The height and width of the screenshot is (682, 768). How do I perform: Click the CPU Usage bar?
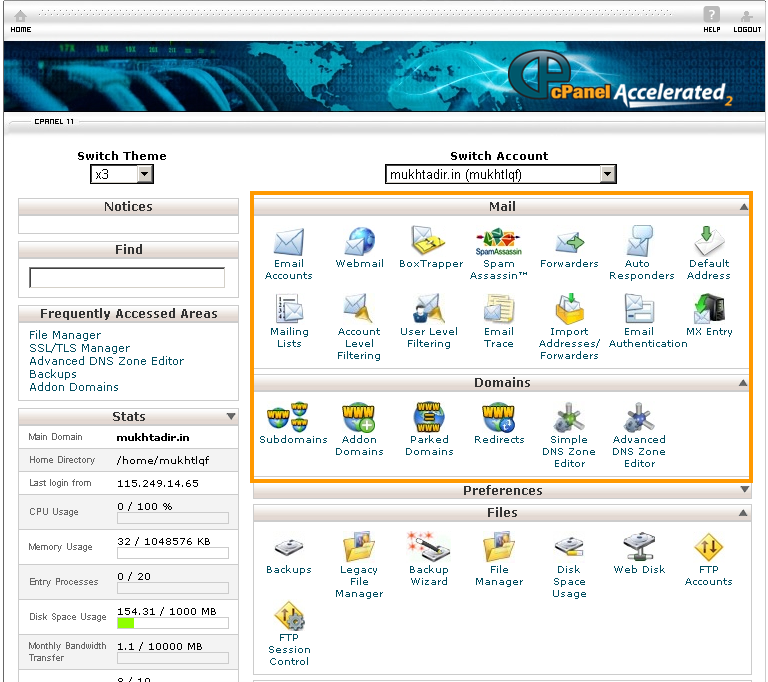click(172, 518)
